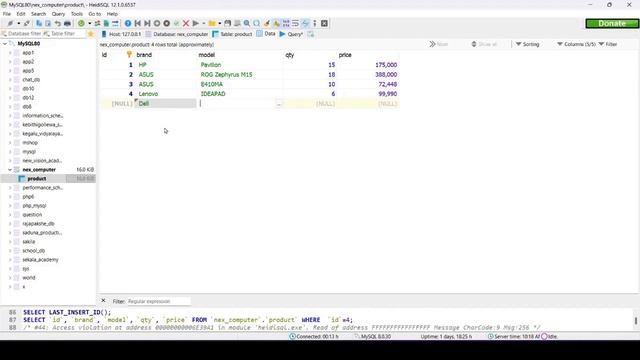Click the exit application toolbar icon
Viewport: 640px width, 360px height.
coord(324,23)
